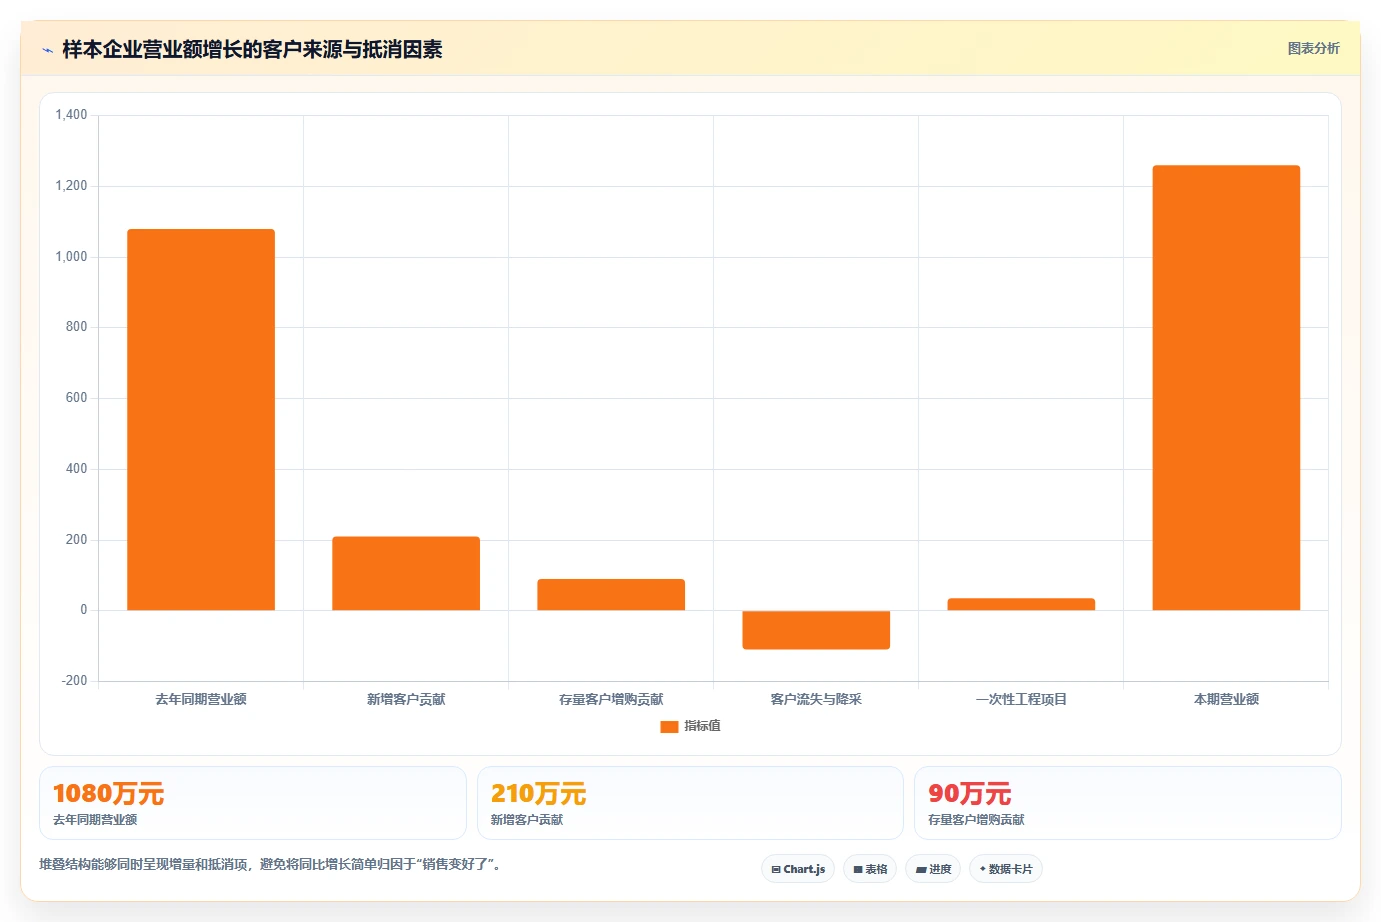Click the footnote text starting 堆叠结构能够
The width and height of the screenshot is (1381, 922).
point(270,864)
